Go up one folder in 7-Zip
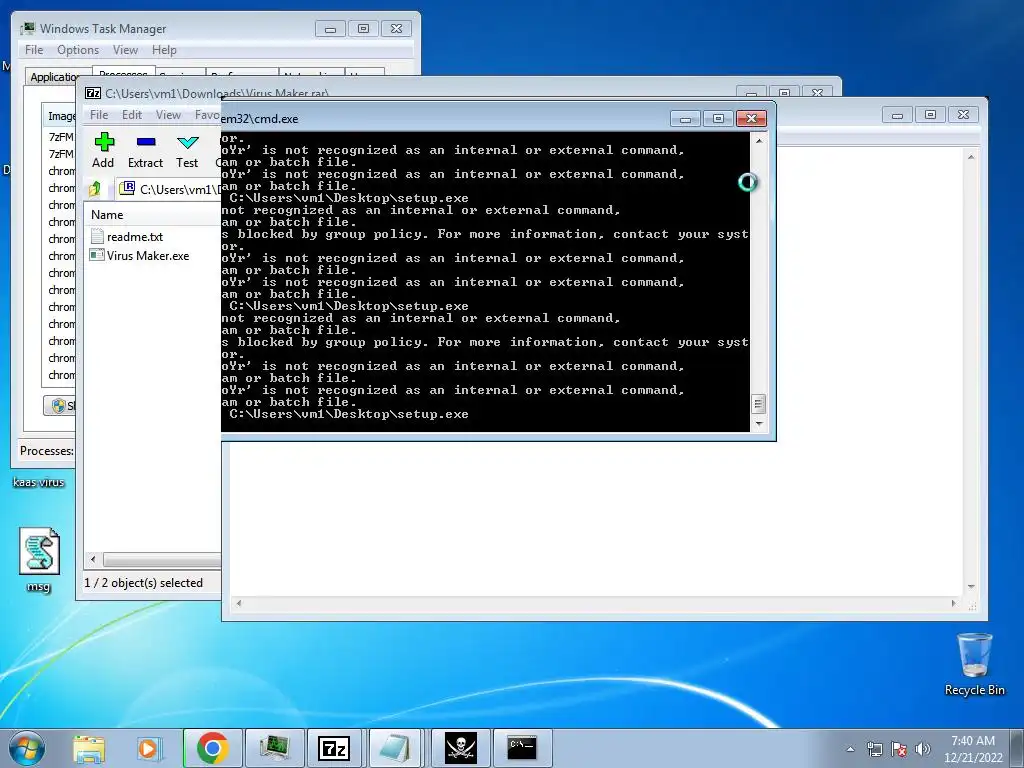 (95, 189)
